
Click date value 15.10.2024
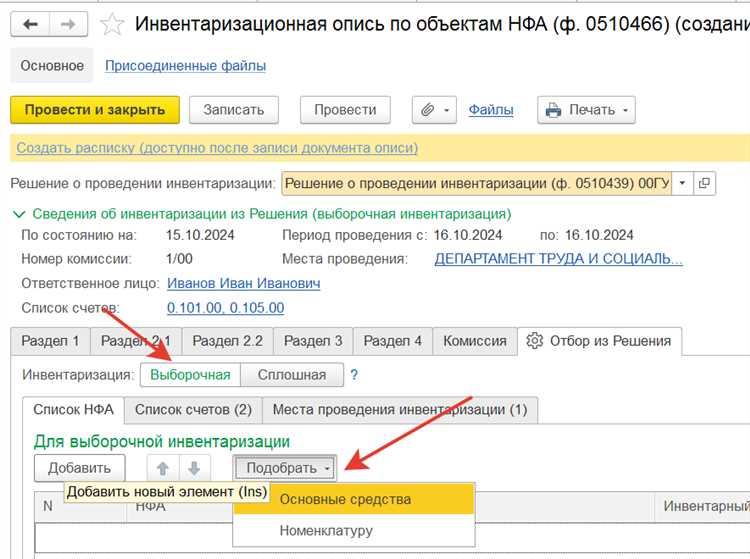pyautogui.click(x=200, y=235)
